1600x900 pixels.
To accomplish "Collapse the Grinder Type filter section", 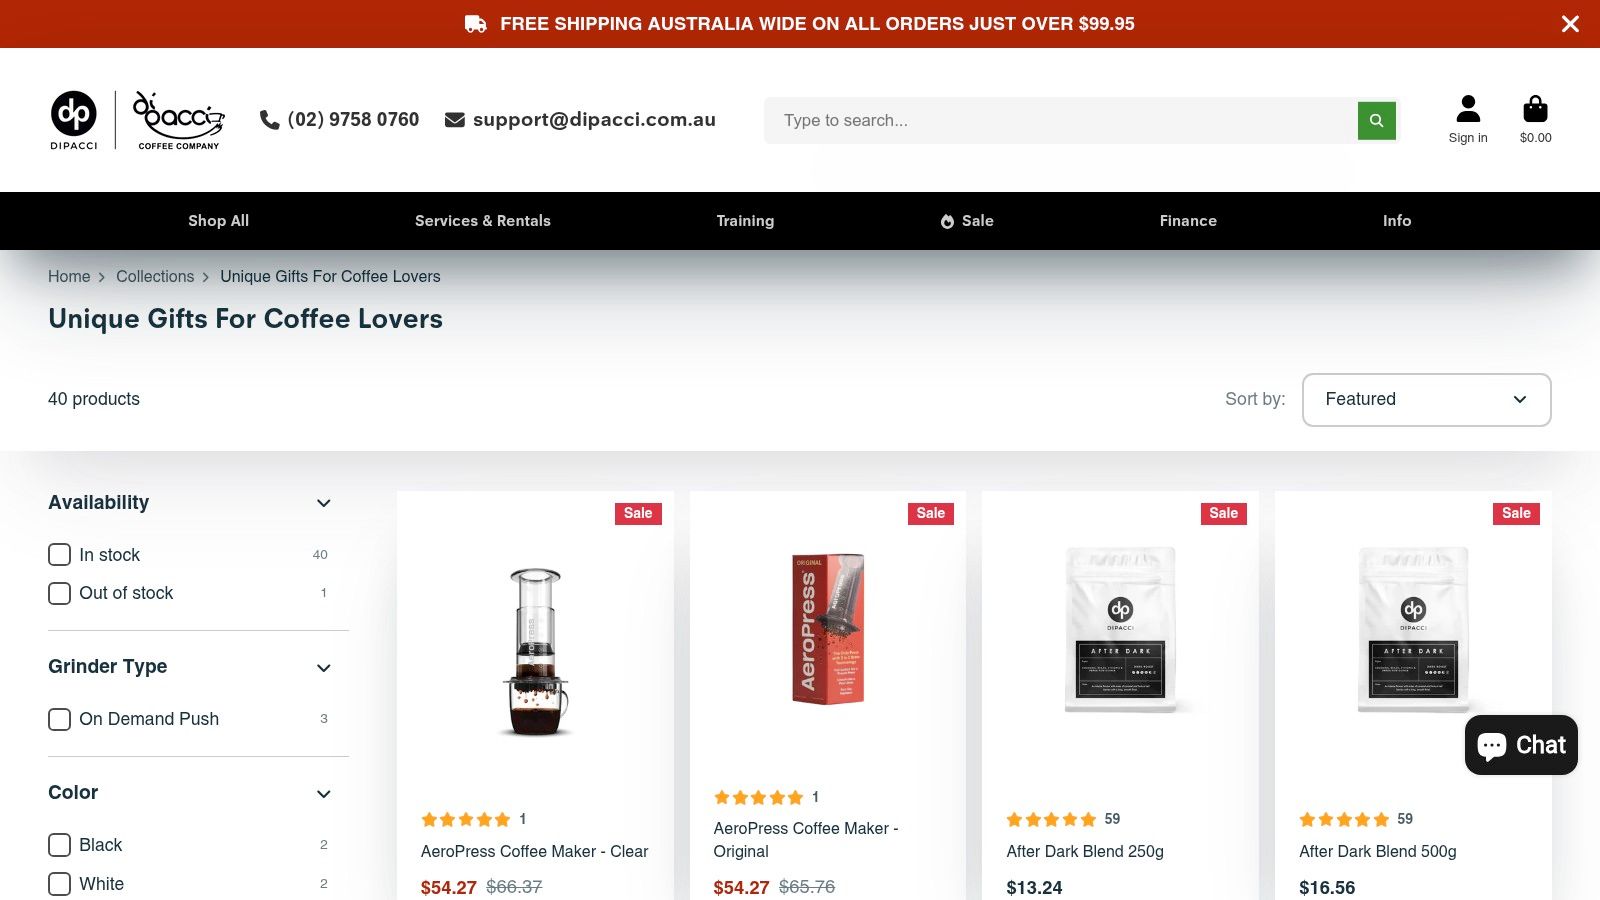I will [x=323, y=668].
